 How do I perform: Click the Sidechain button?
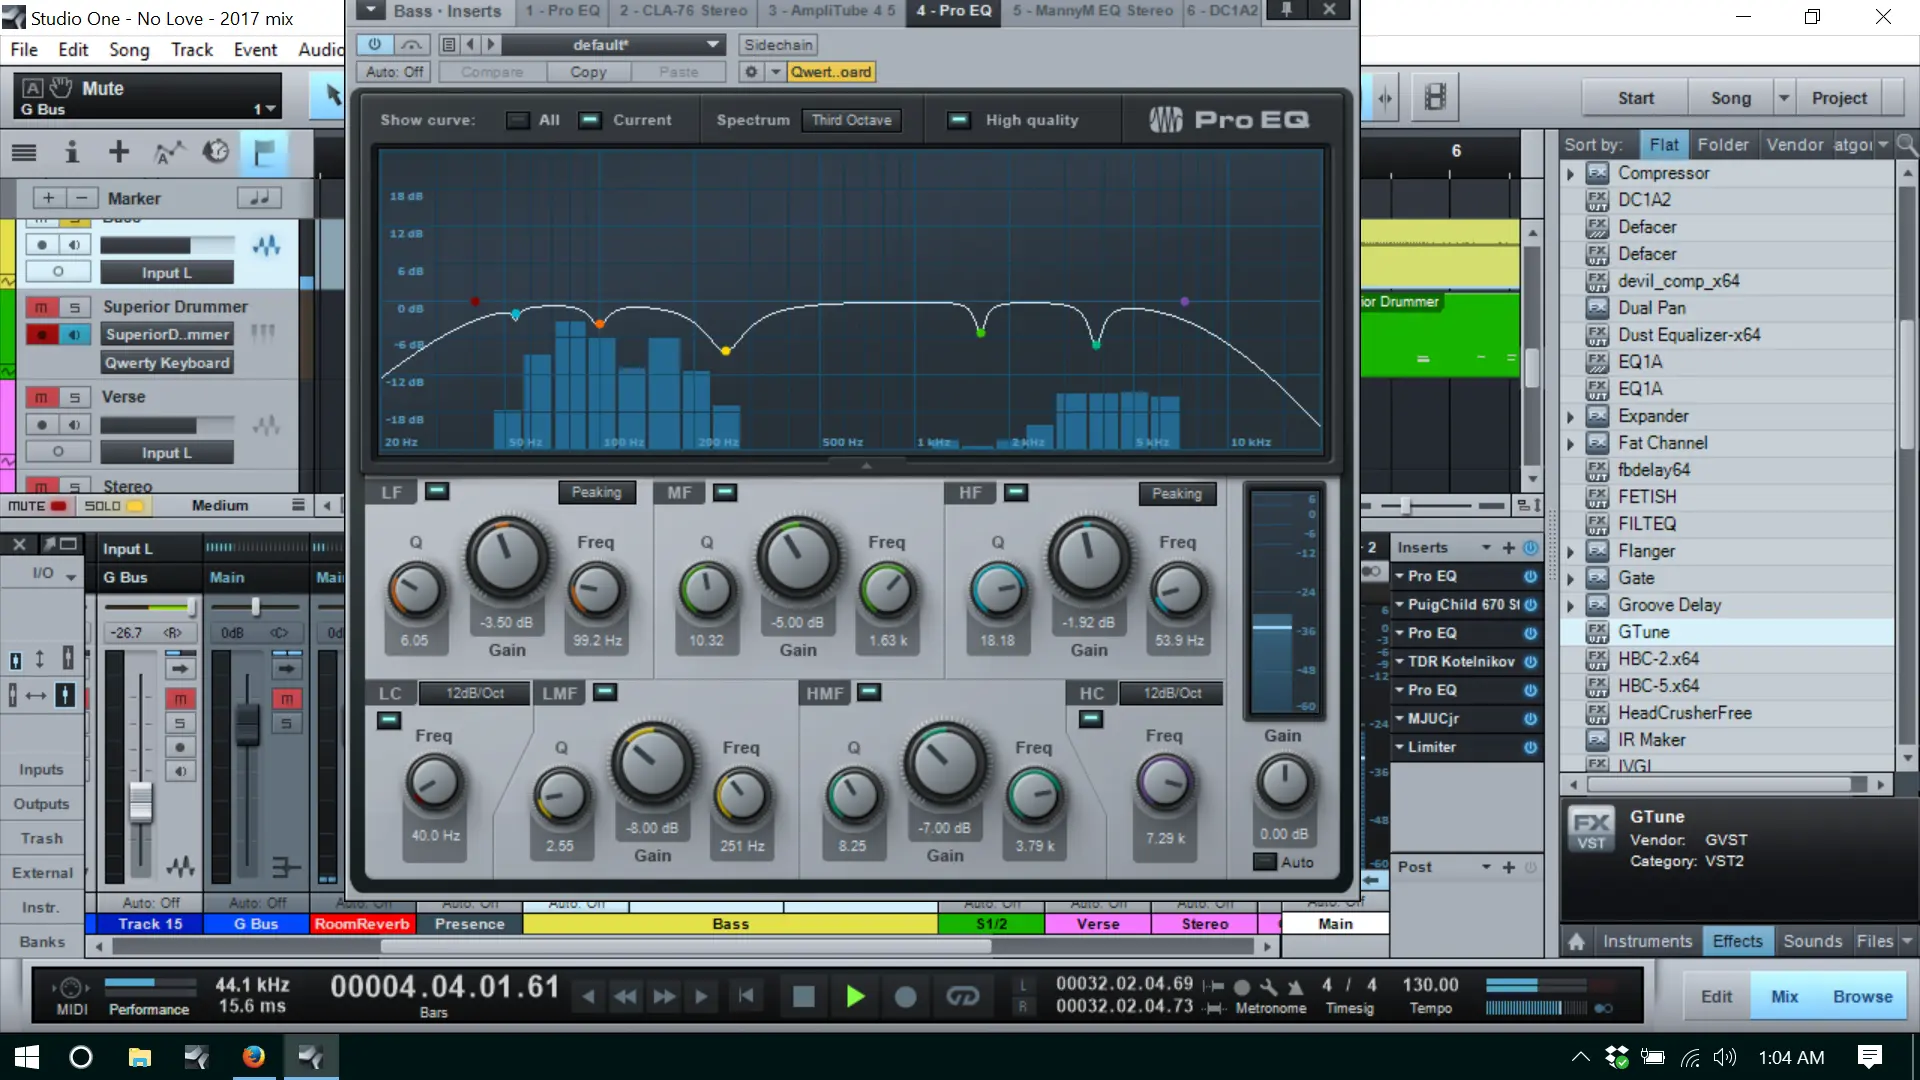click(x=778, y=45)
